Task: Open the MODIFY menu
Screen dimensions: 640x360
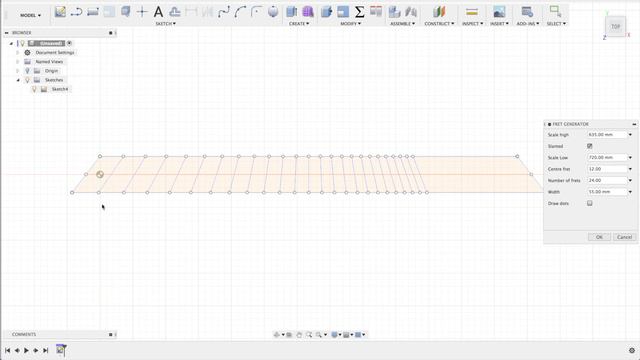Action: tap(351, 24)
